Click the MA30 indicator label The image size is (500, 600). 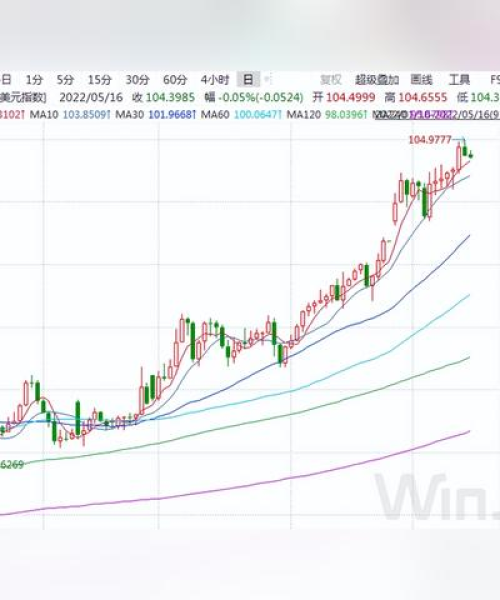pos(130,114)
